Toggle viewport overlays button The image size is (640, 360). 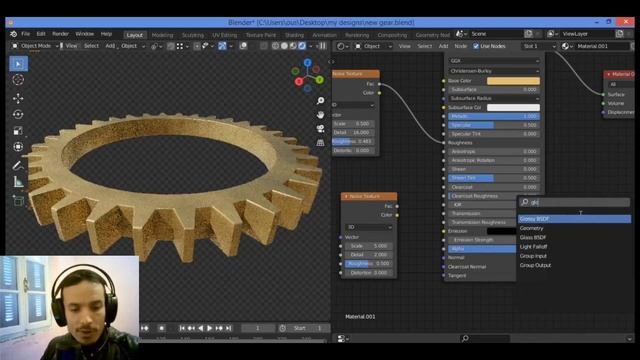[x=243, y=46]
